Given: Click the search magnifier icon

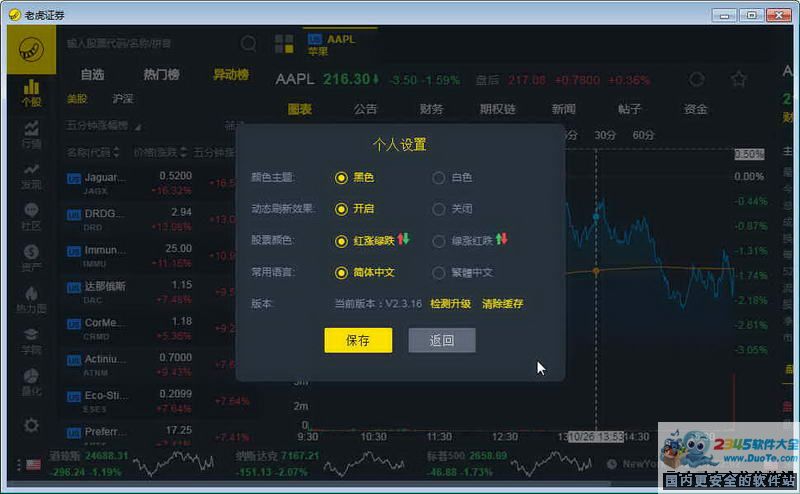Looking at the screenshot, I should pyautogui.click(x=248, y=44).
